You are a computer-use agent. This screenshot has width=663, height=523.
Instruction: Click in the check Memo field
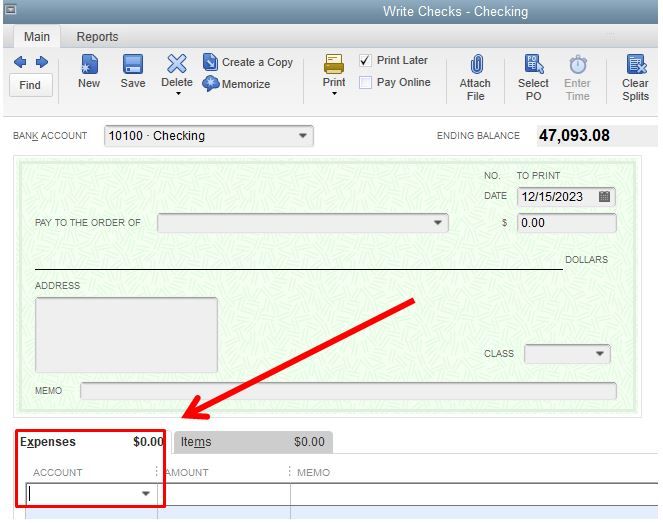click(x=348, y=391)
